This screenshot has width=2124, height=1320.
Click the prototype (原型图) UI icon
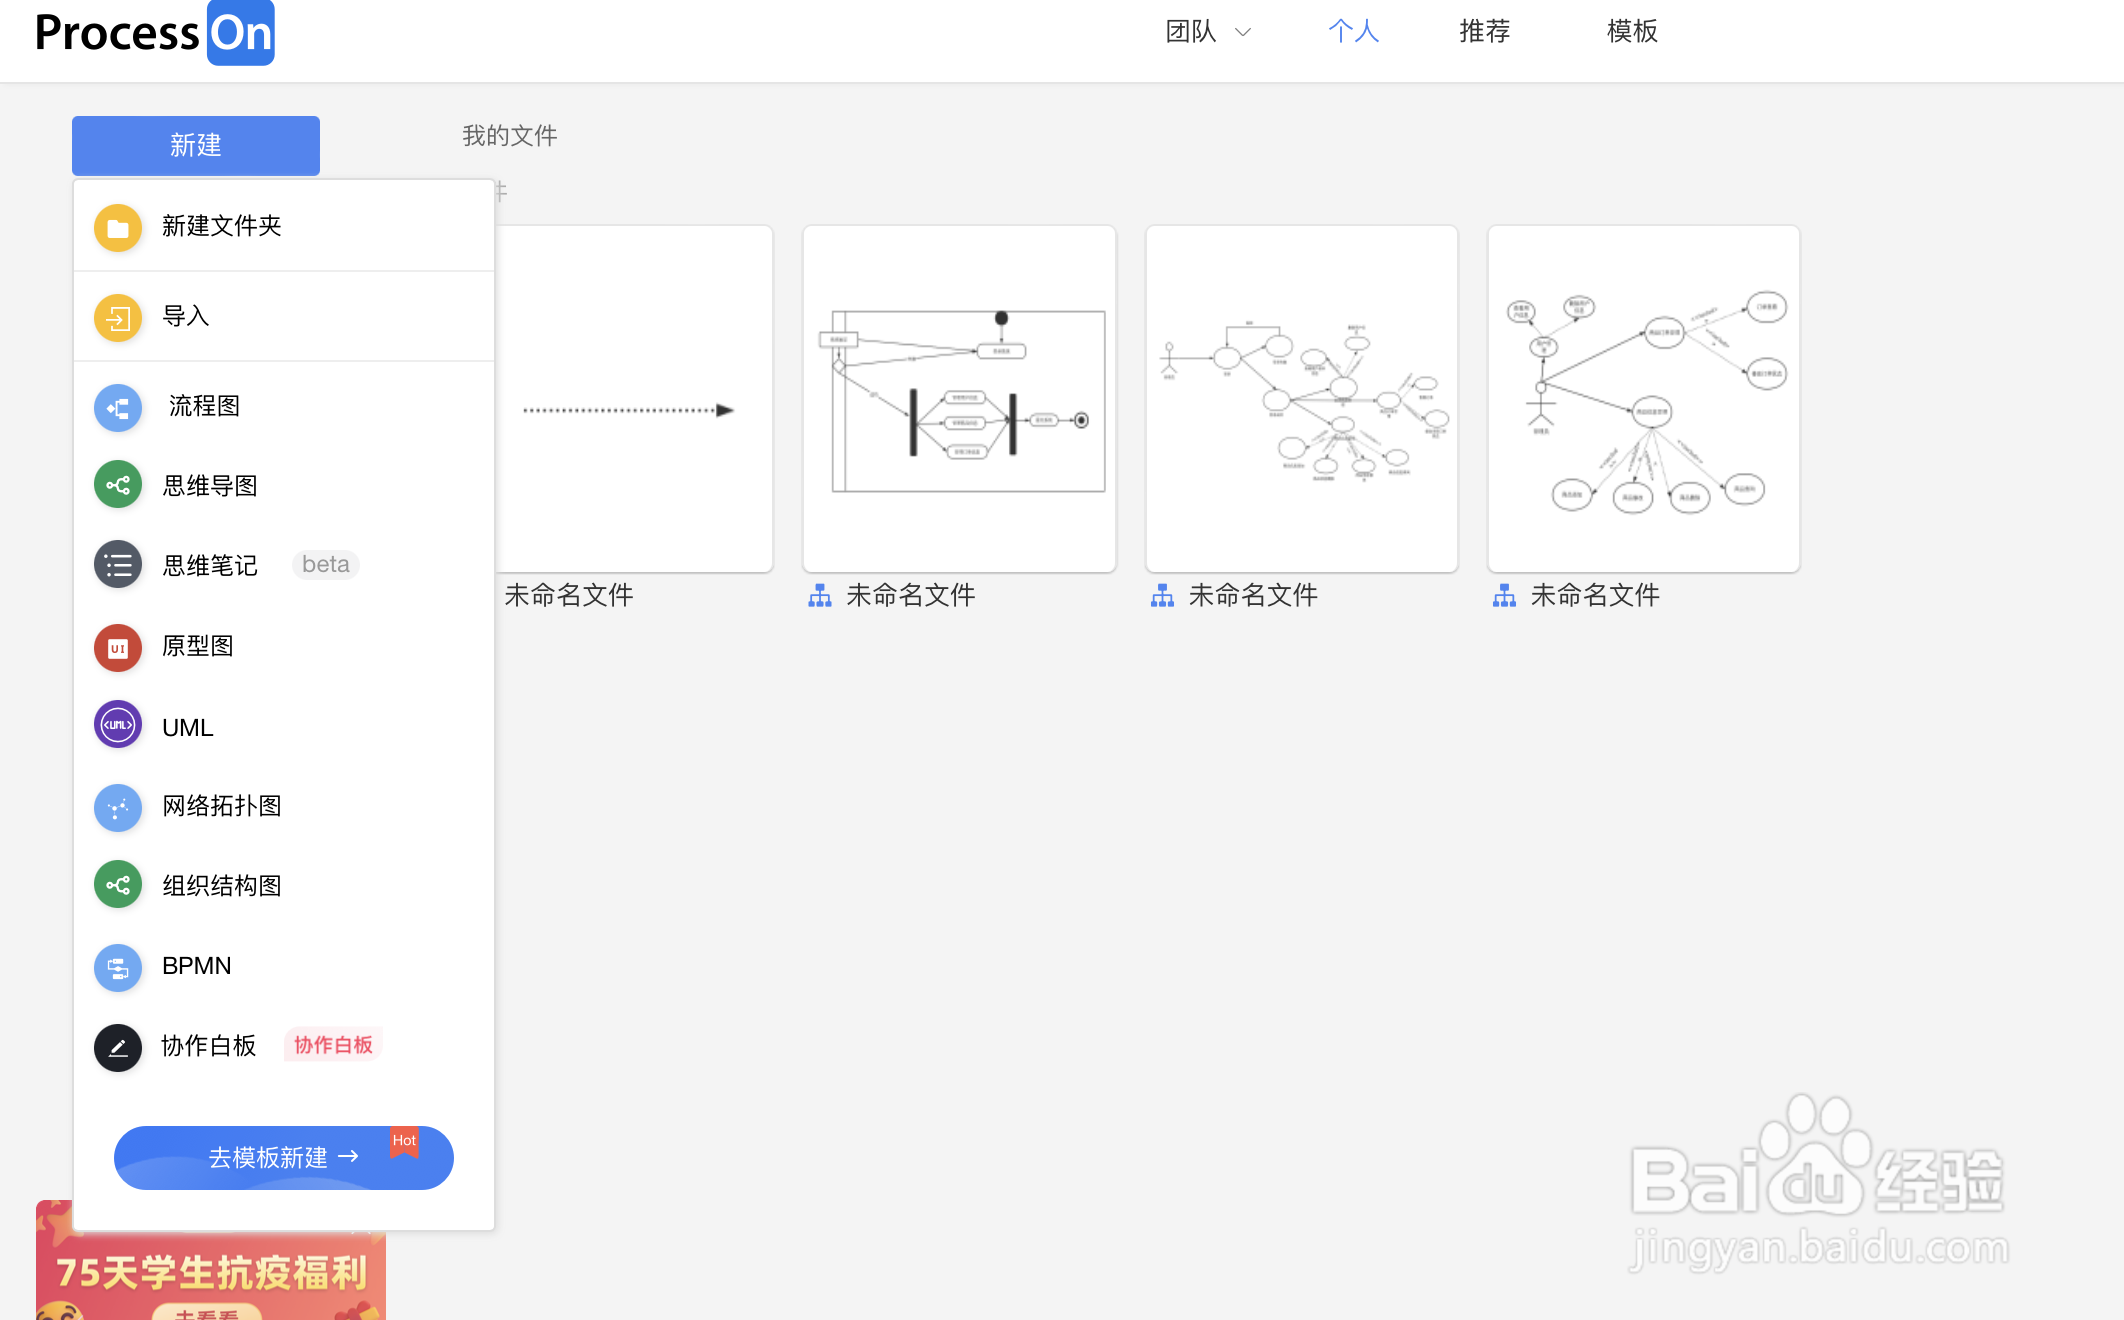pos(118,647)
